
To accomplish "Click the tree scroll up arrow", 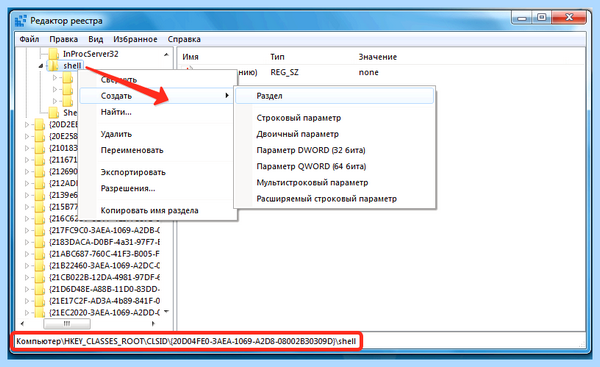I will pyautogui.click(x=166, y=54).
